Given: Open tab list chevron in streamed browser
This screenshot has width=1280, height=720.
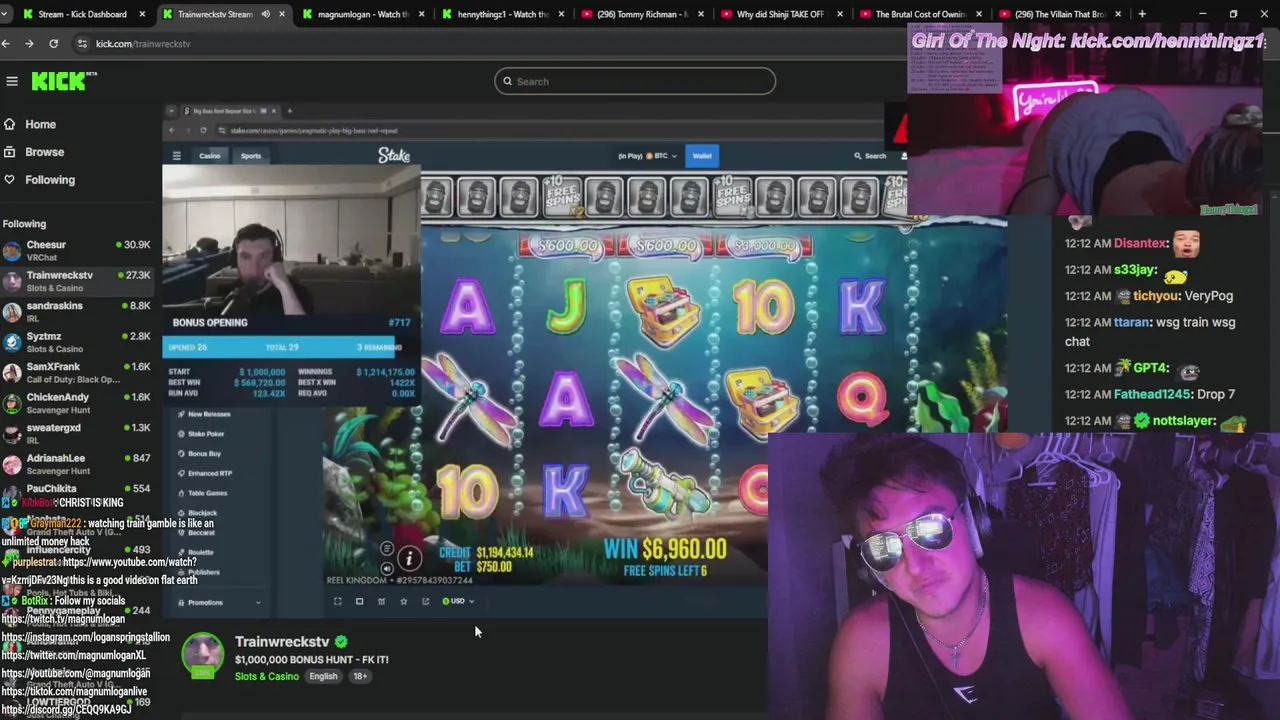Looking at the screenshot, I should (x=172, y=111).
